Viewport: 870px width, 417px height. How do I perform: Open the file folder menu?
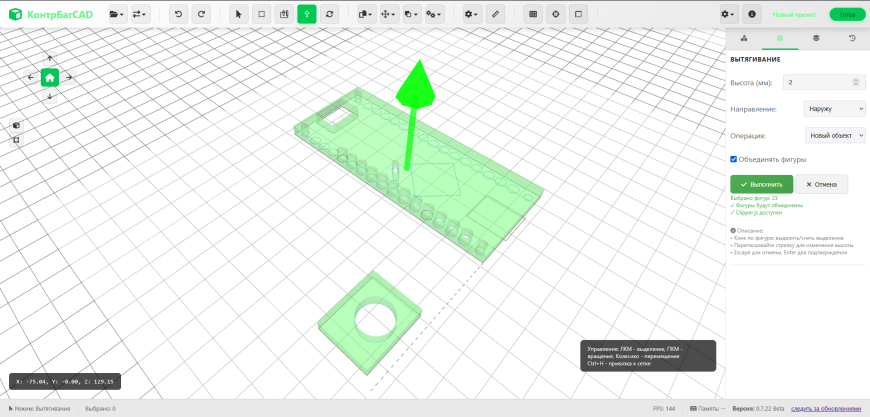click(x=117, y=14)
